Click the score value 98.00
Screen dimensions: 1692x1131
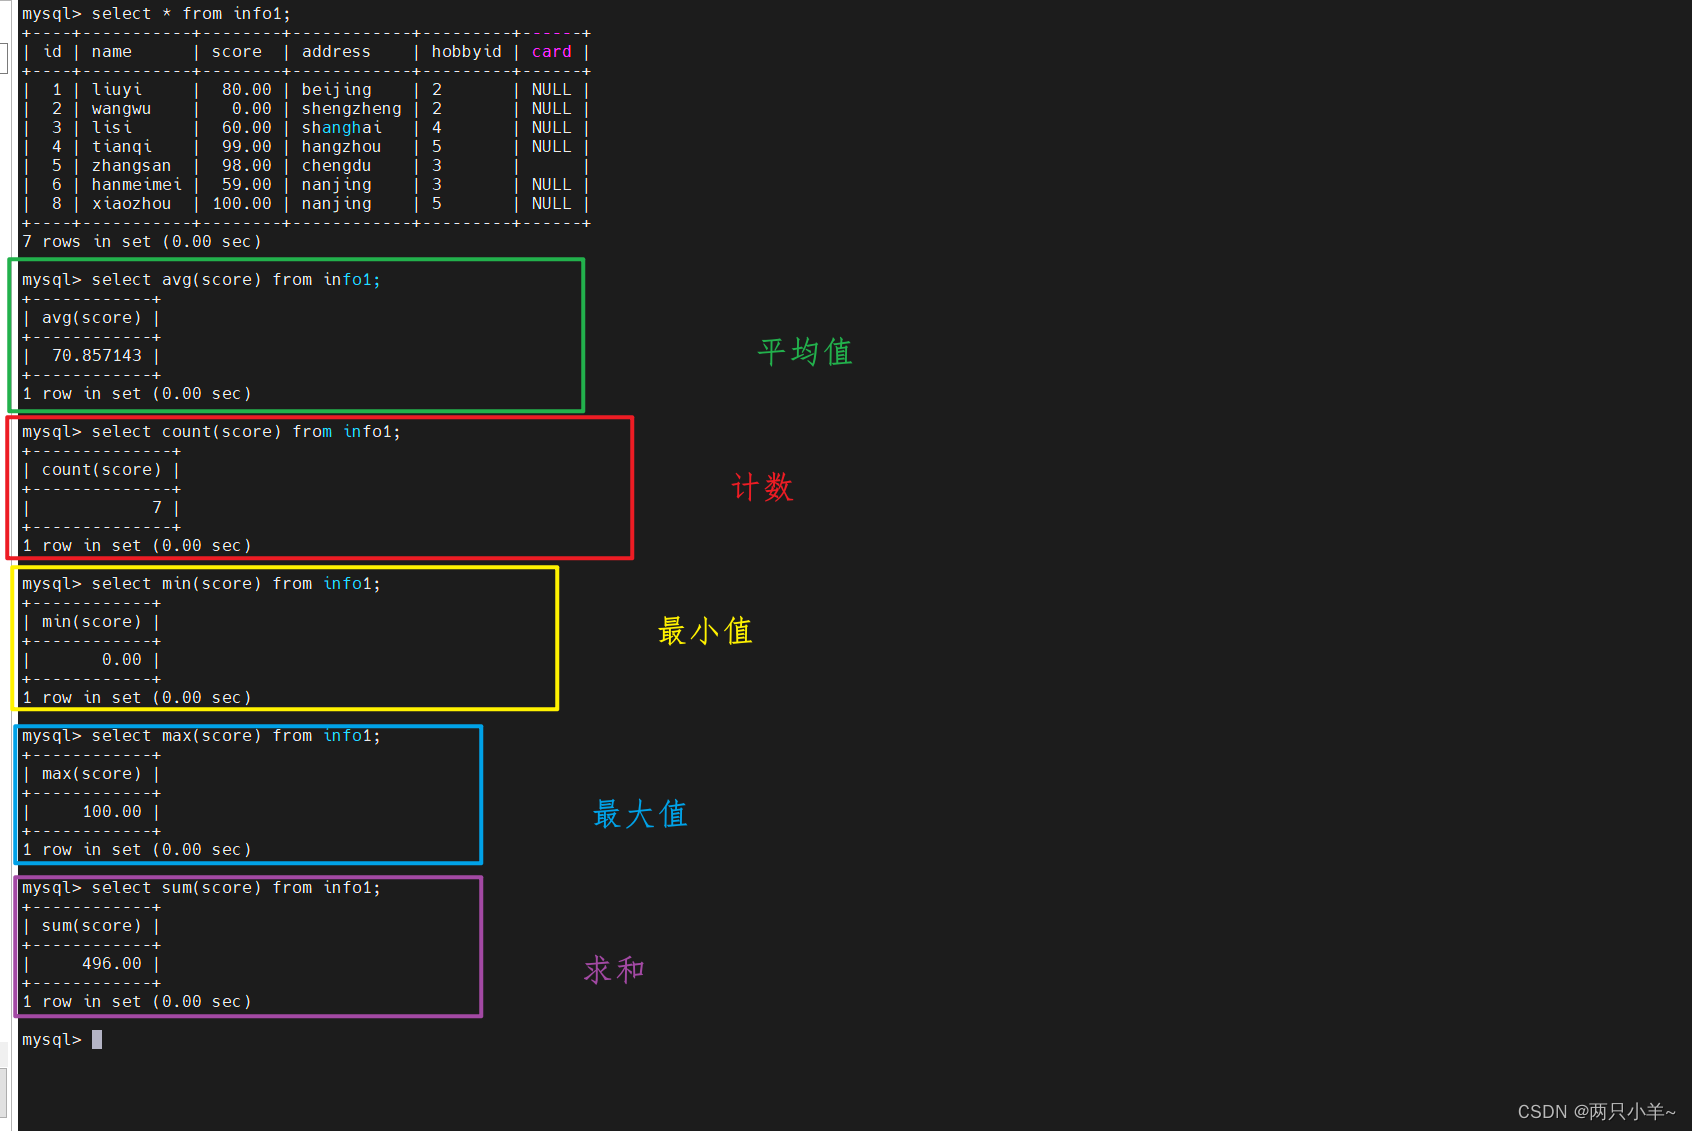click(246, 166)
